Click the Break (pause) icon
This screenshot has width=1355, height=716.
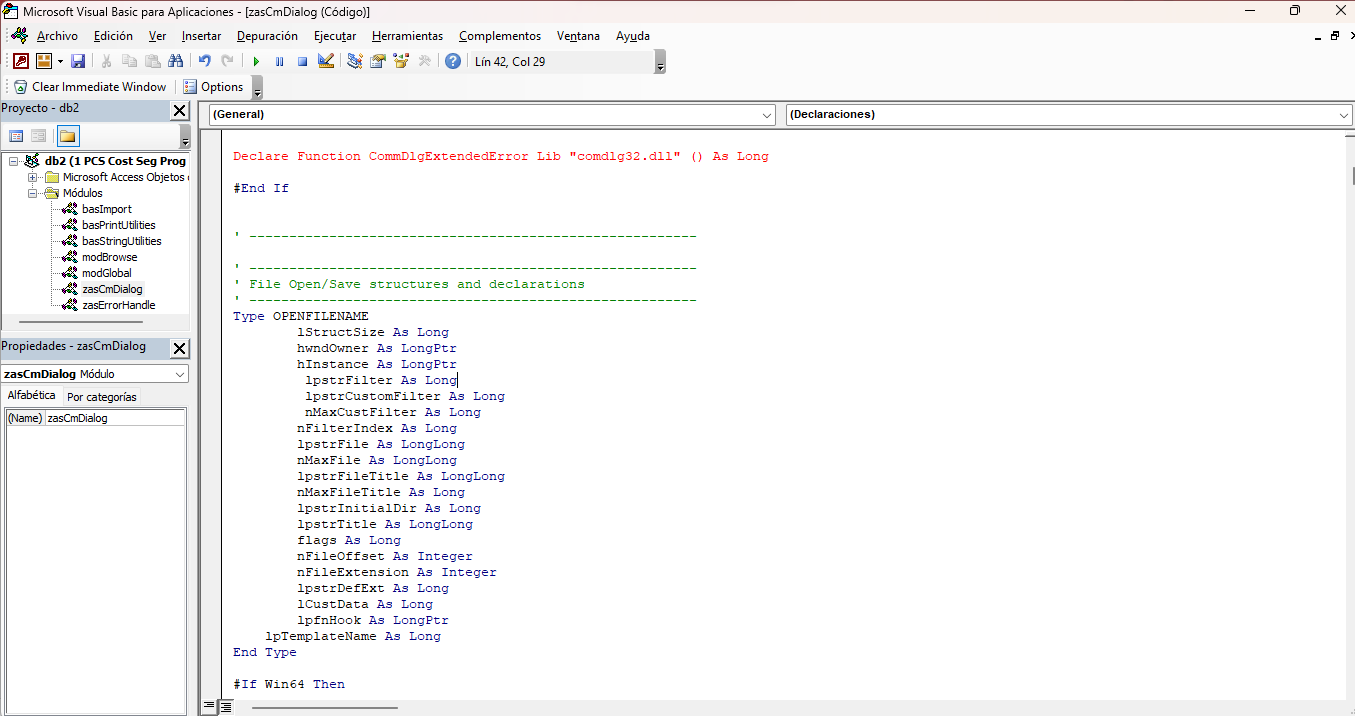point(279,61)
